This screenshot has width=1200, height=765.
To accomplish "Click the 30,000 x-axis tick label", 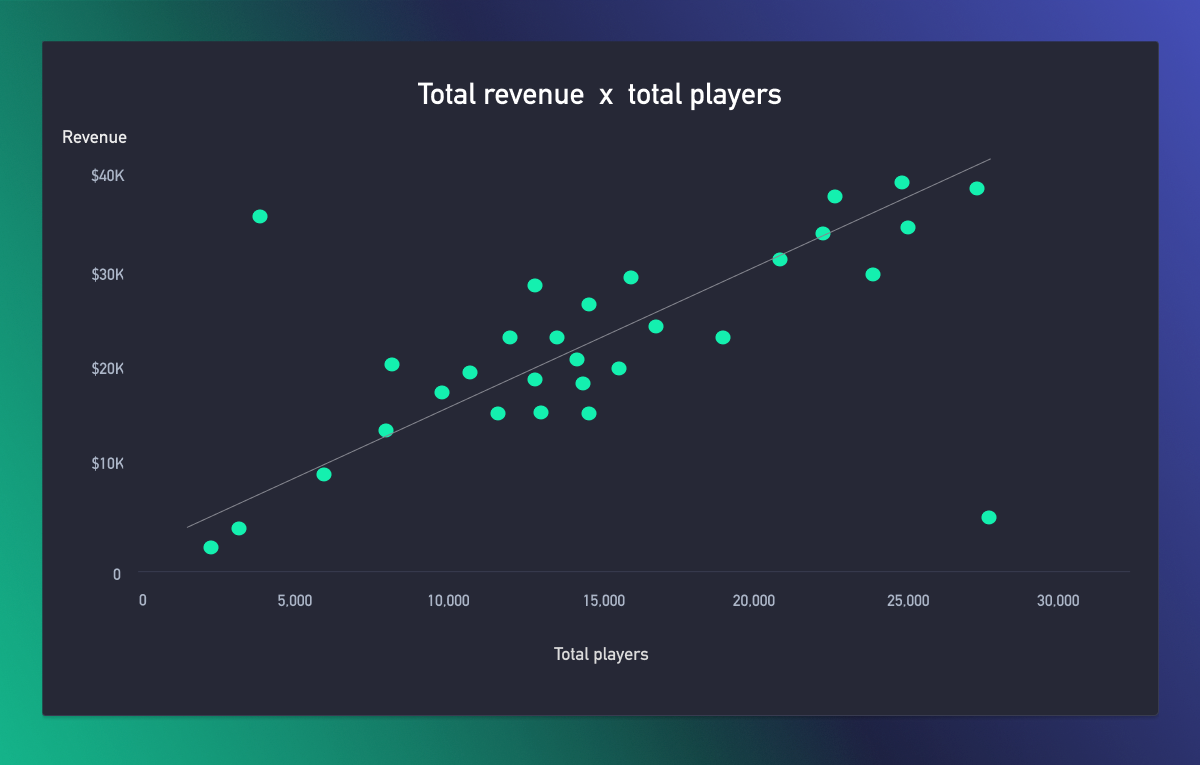I will [x=1058, y=601].
